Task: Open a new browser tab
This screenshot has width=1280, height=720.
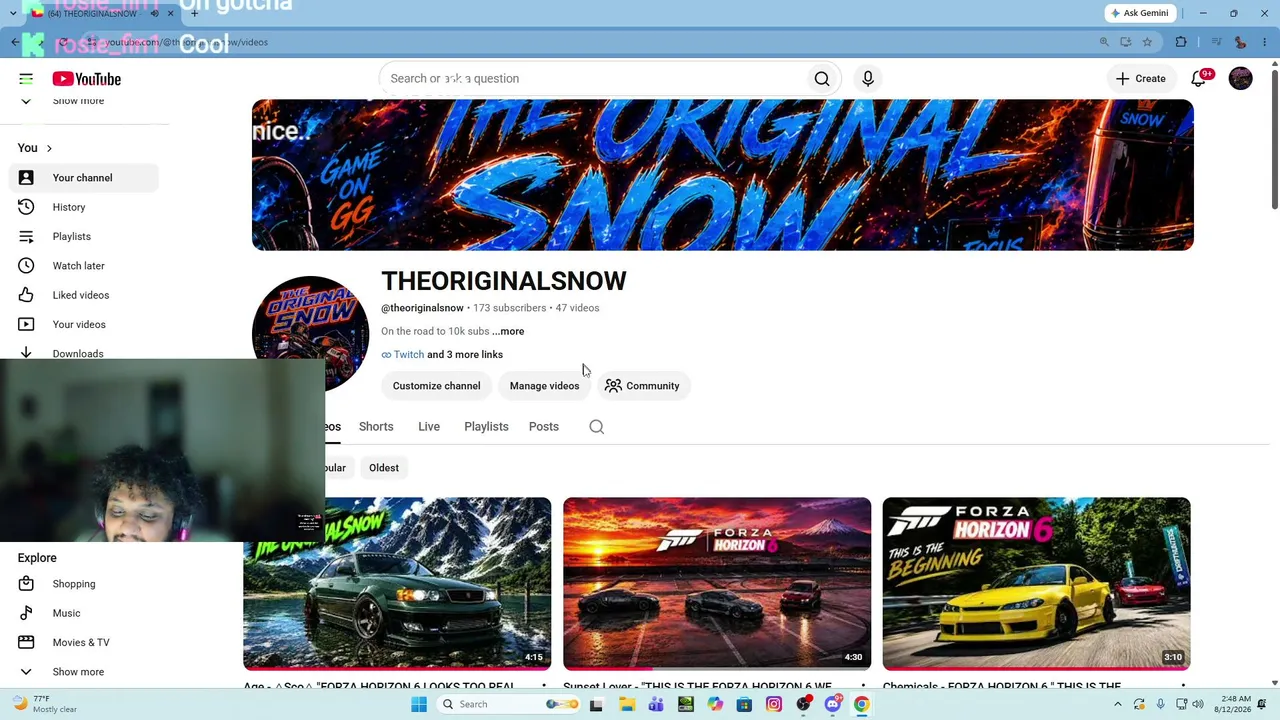Action: coord(194,13)
